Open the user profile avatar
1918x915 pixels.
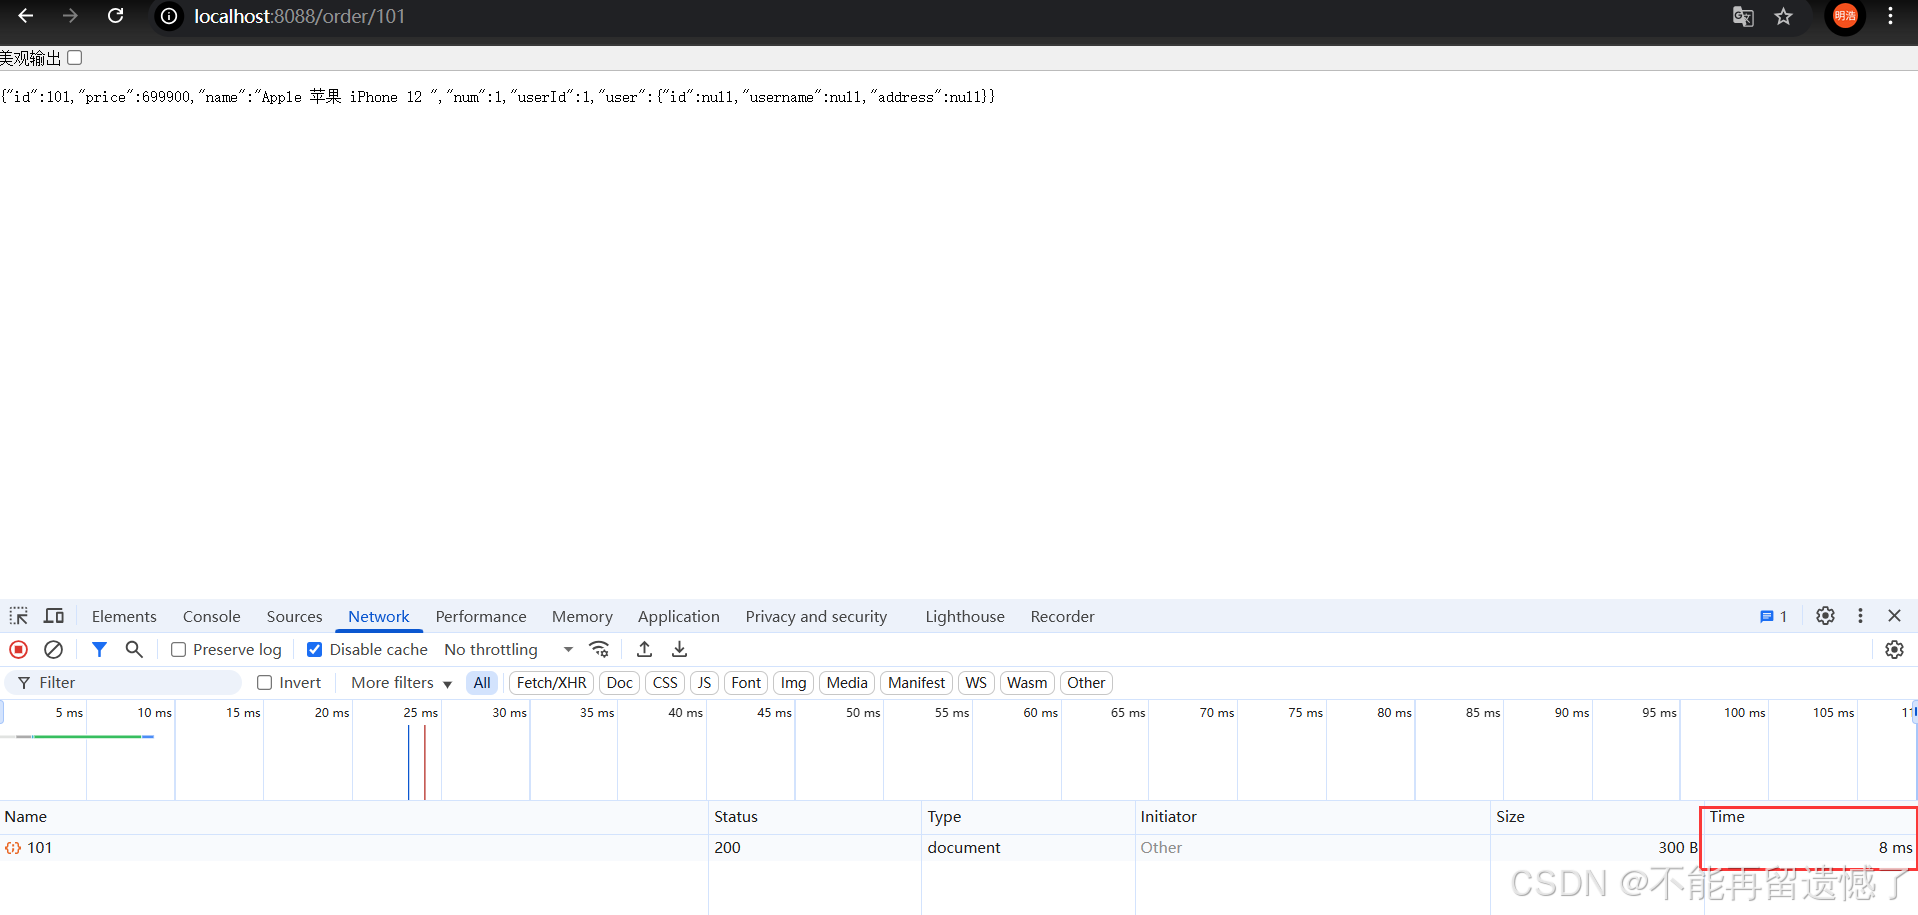1845,16
